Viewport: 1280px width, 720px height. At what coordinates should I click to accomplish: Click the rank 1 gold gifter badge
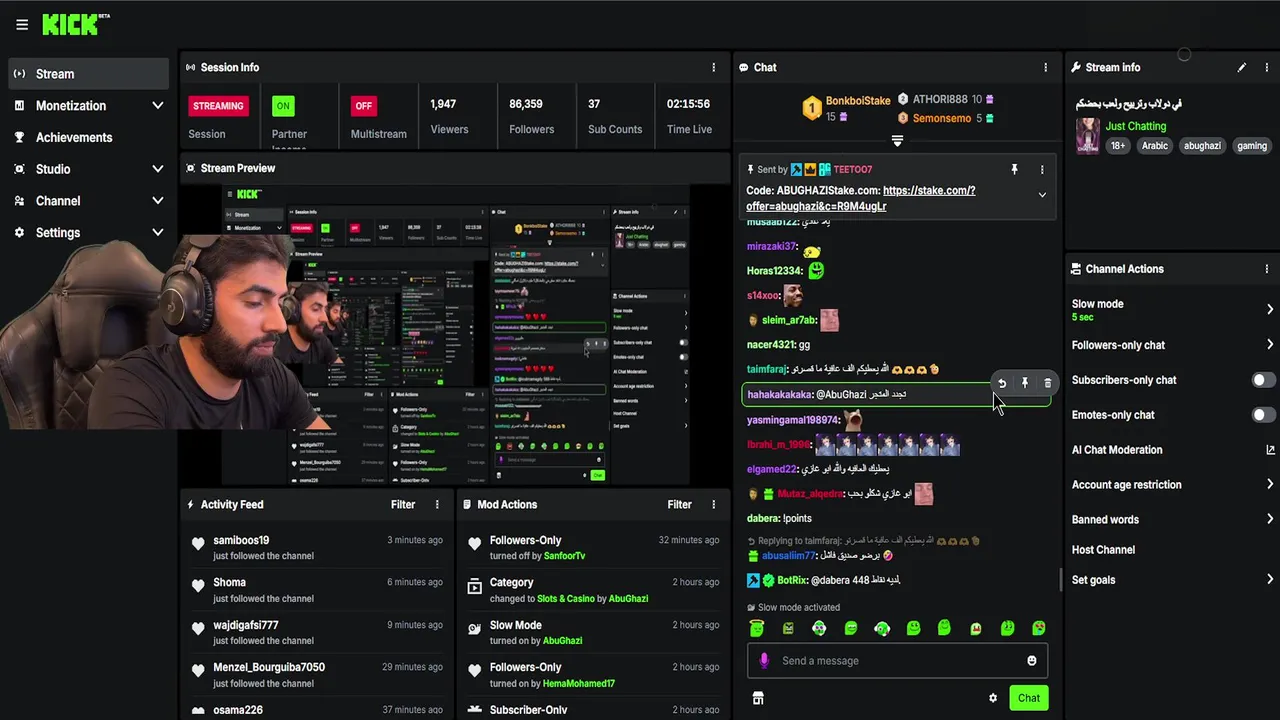pos(812,107)
